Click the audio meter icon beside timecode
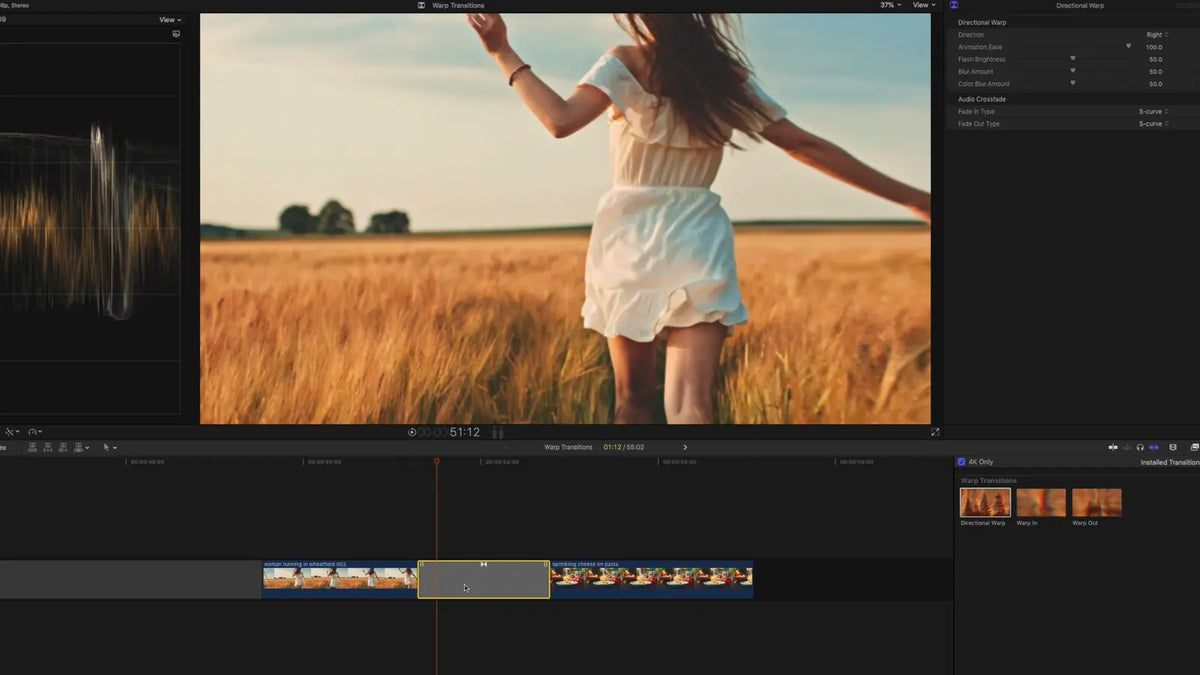 point(498,433)
